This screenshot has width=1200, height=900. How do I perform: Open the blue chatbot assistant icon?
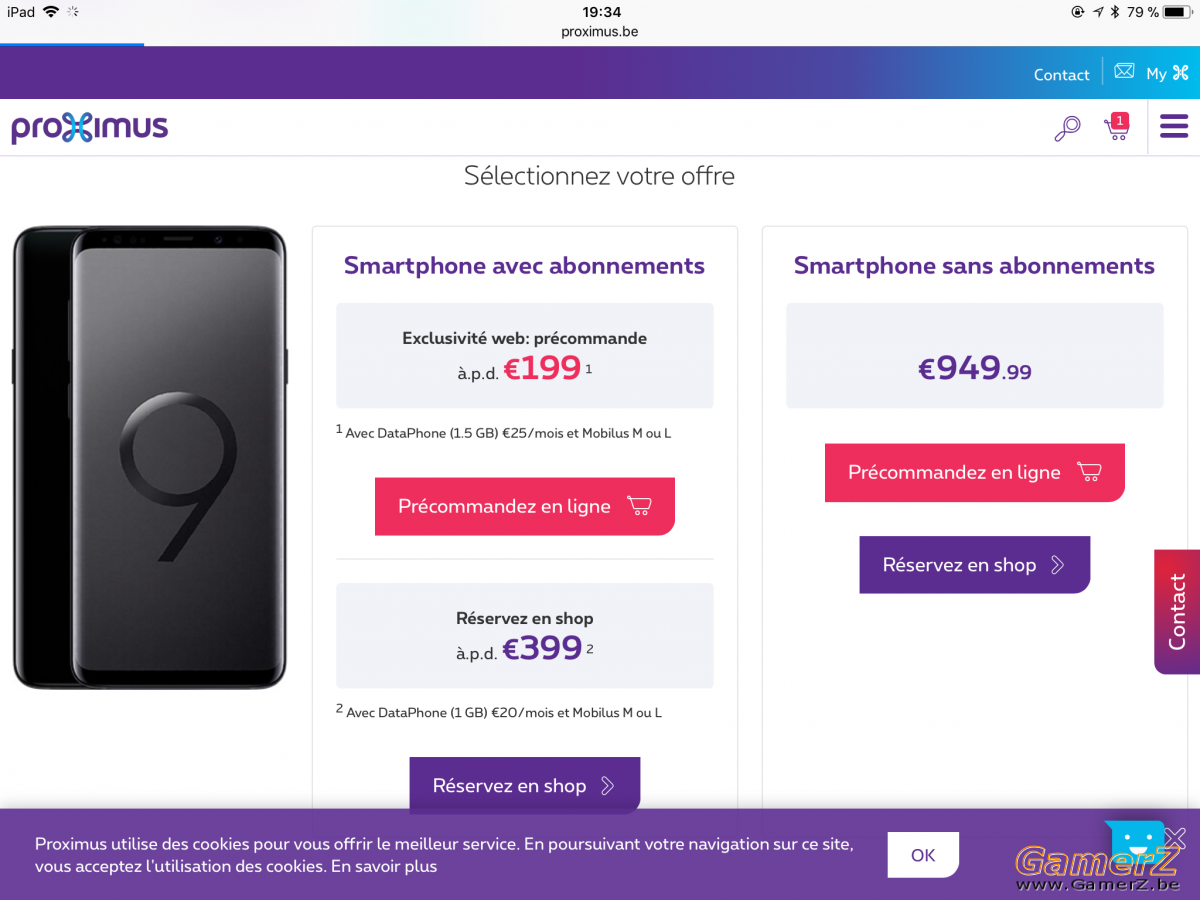(1134, 840)
